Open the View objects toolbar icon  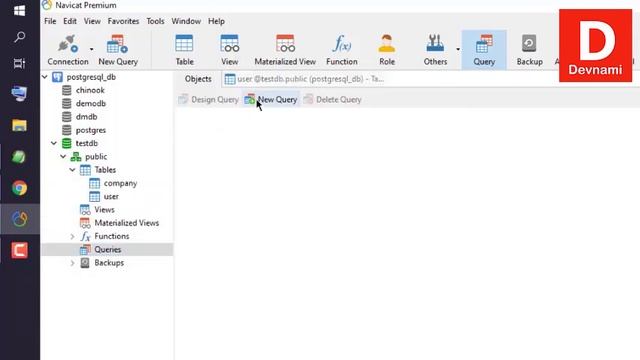tap(229, 50)
